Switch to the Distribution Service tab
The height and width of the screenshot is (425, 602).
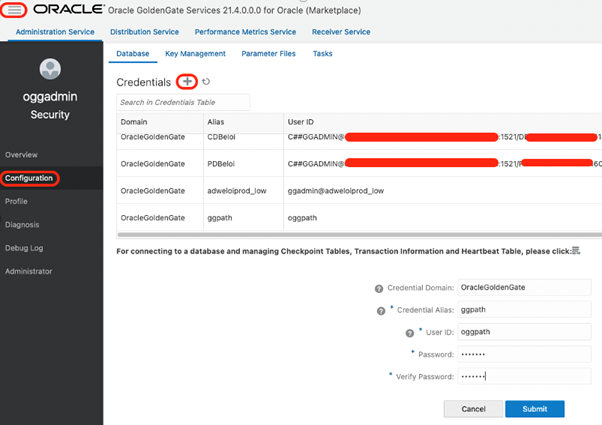(144, 32)
